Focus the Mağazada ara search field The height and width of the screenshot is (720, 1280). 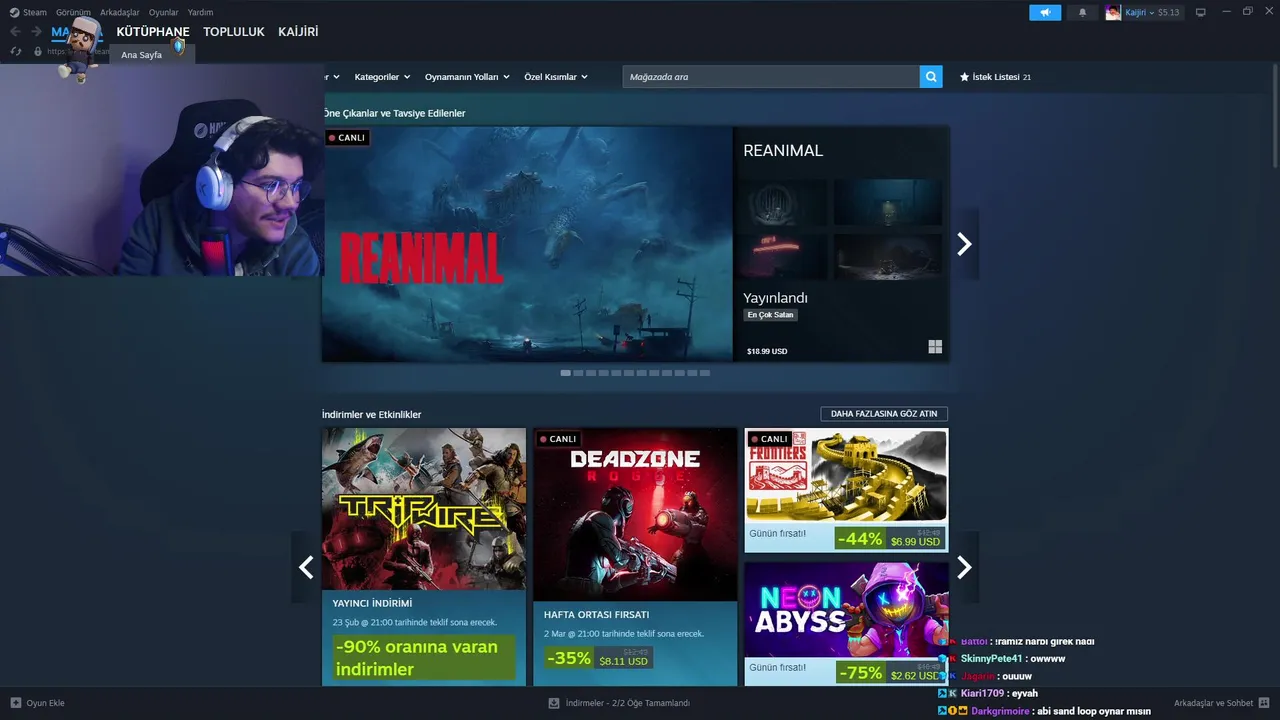[x=771, y=77]
